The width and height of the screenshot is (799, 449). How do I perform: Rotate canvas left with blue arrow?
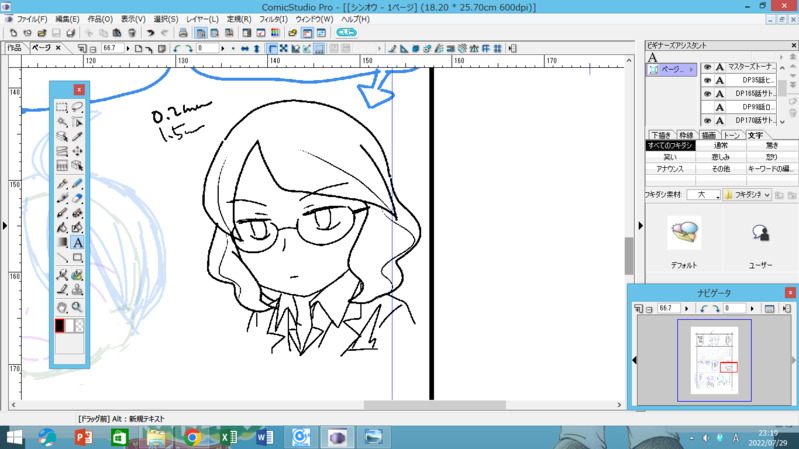[177, 48]
